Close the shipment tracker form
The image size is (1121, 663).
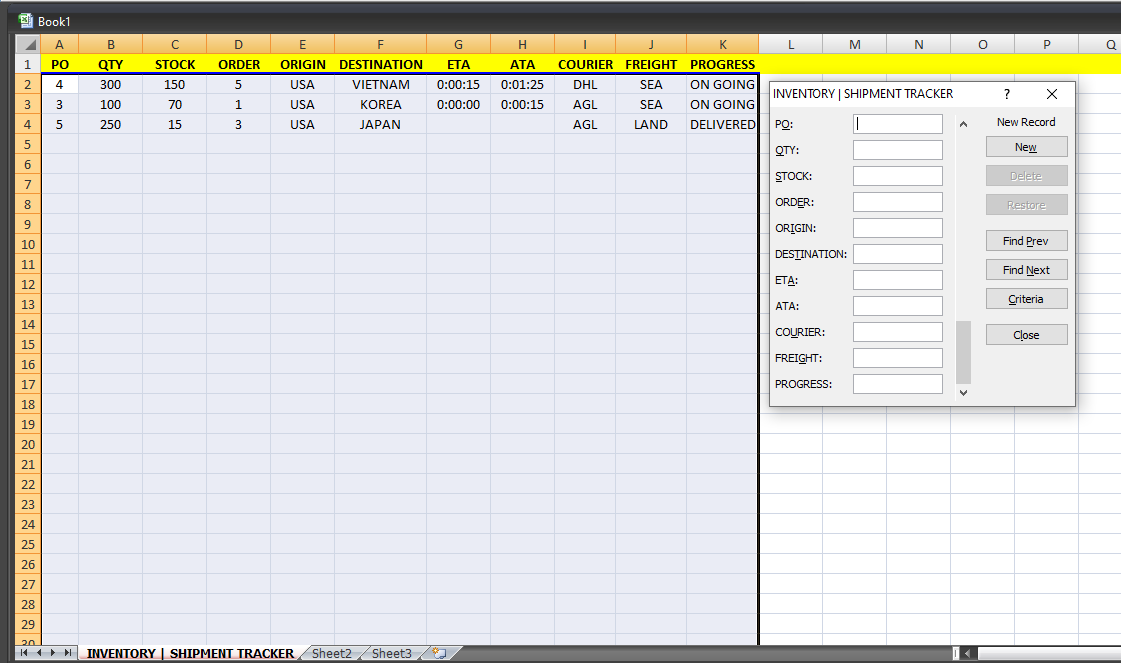[x=1026, y=334]
